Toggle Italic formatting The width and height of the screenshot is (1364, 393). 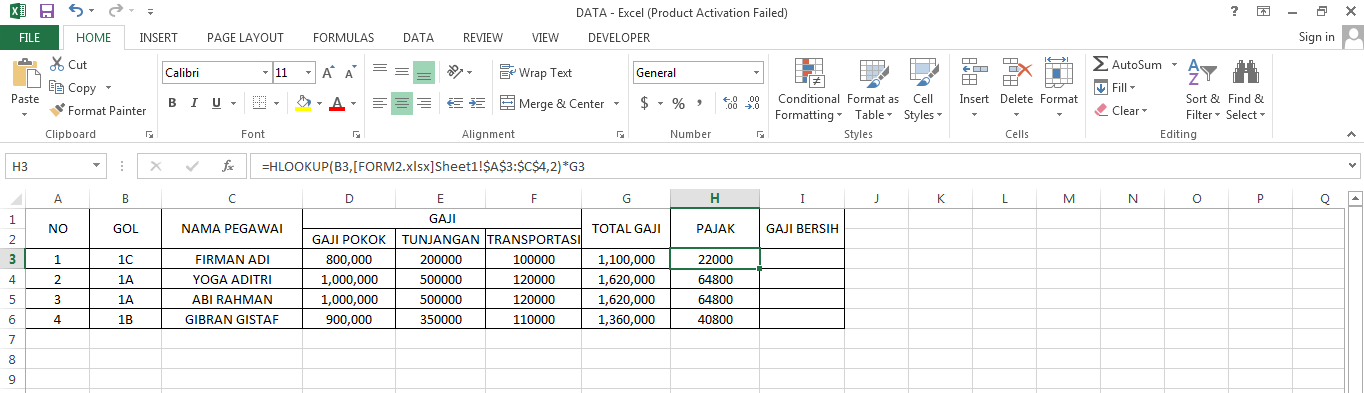(x=194, y=103)
